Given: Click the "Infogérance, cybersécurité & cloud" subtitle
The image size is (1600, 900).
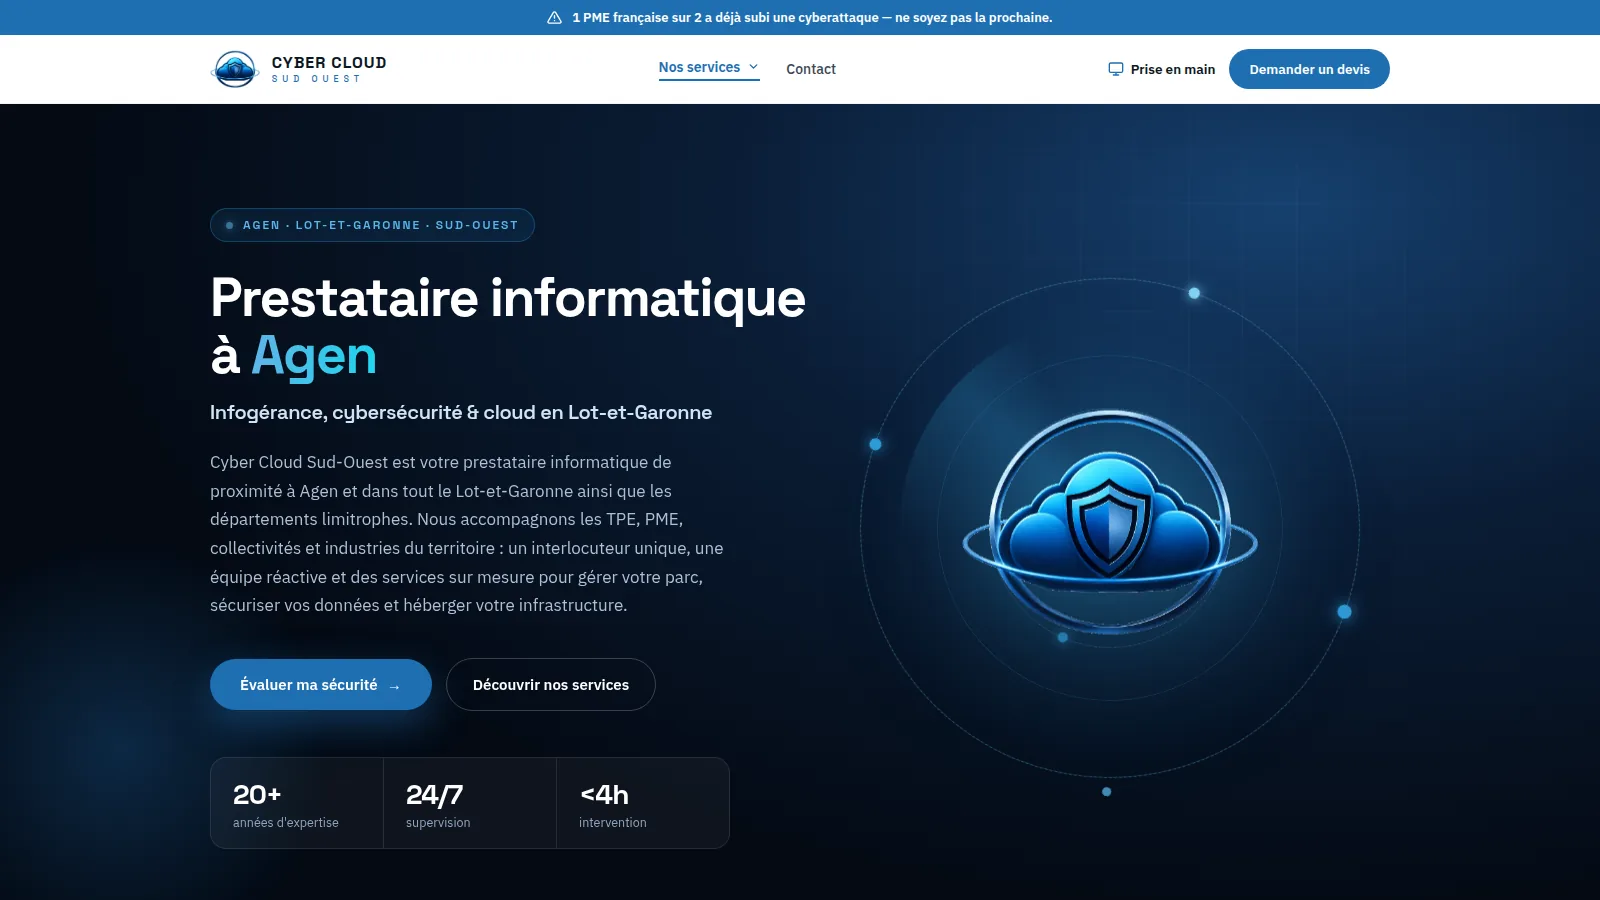Looking at the screenshot, I should tap(461, 412).
